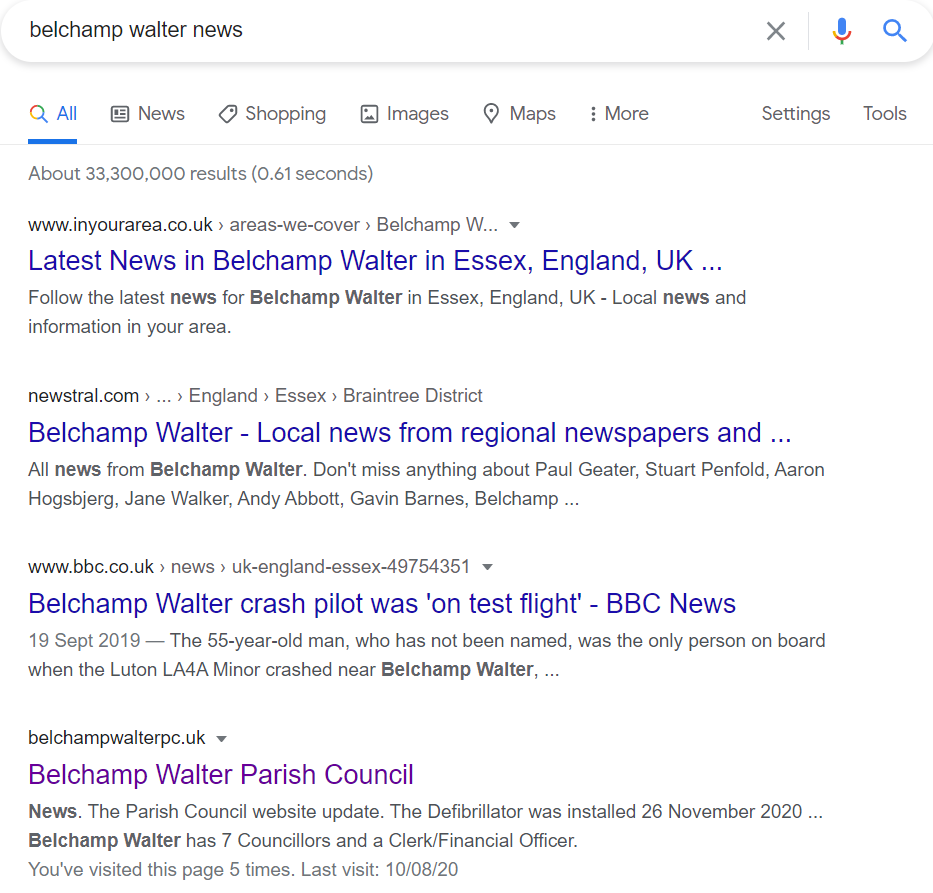Click the blue magnifier search icon
Image resolution: width=933 pixels, height=893 pixels.
coord(894,30)
